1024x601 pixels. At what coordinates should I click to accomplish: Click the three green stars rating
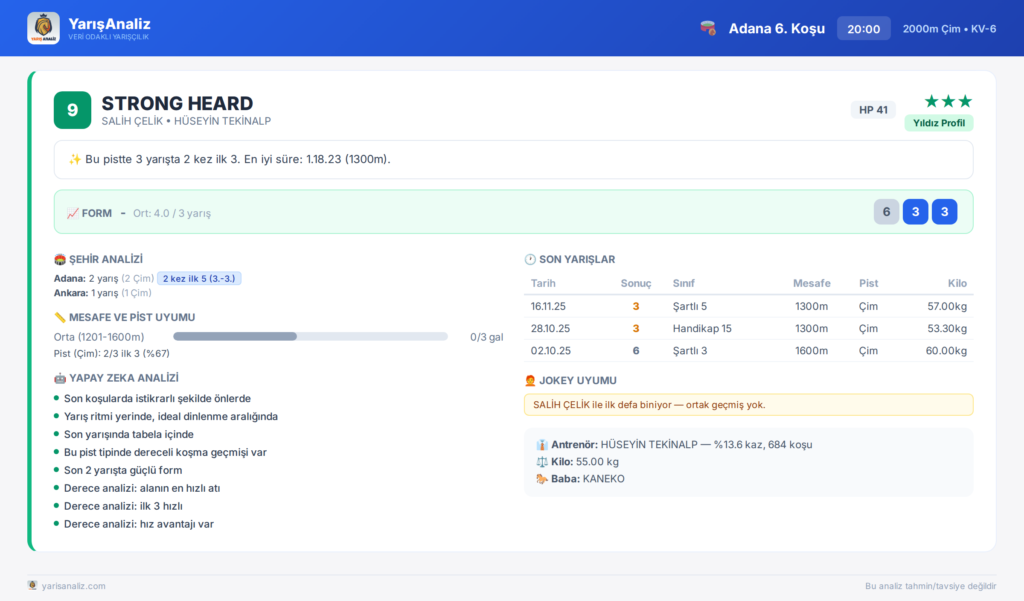[948, 101]
